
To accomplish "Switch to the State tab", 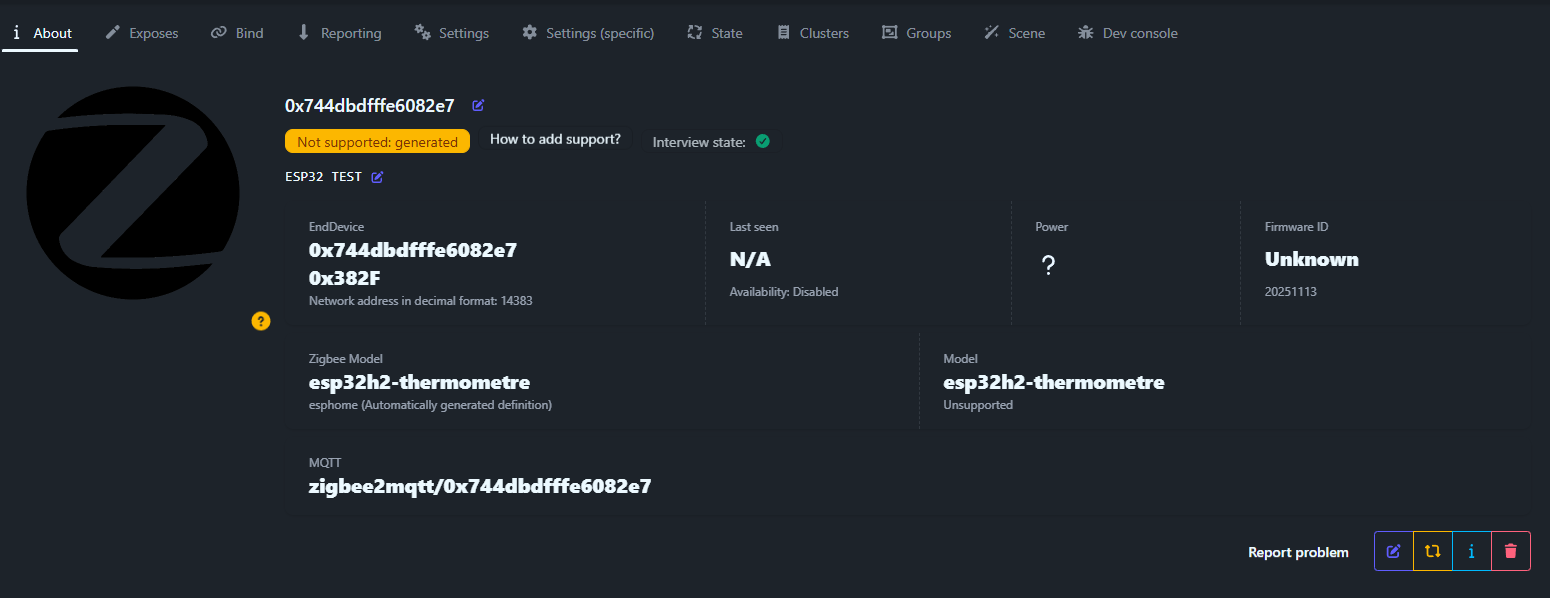I will (x=715, y=33).
